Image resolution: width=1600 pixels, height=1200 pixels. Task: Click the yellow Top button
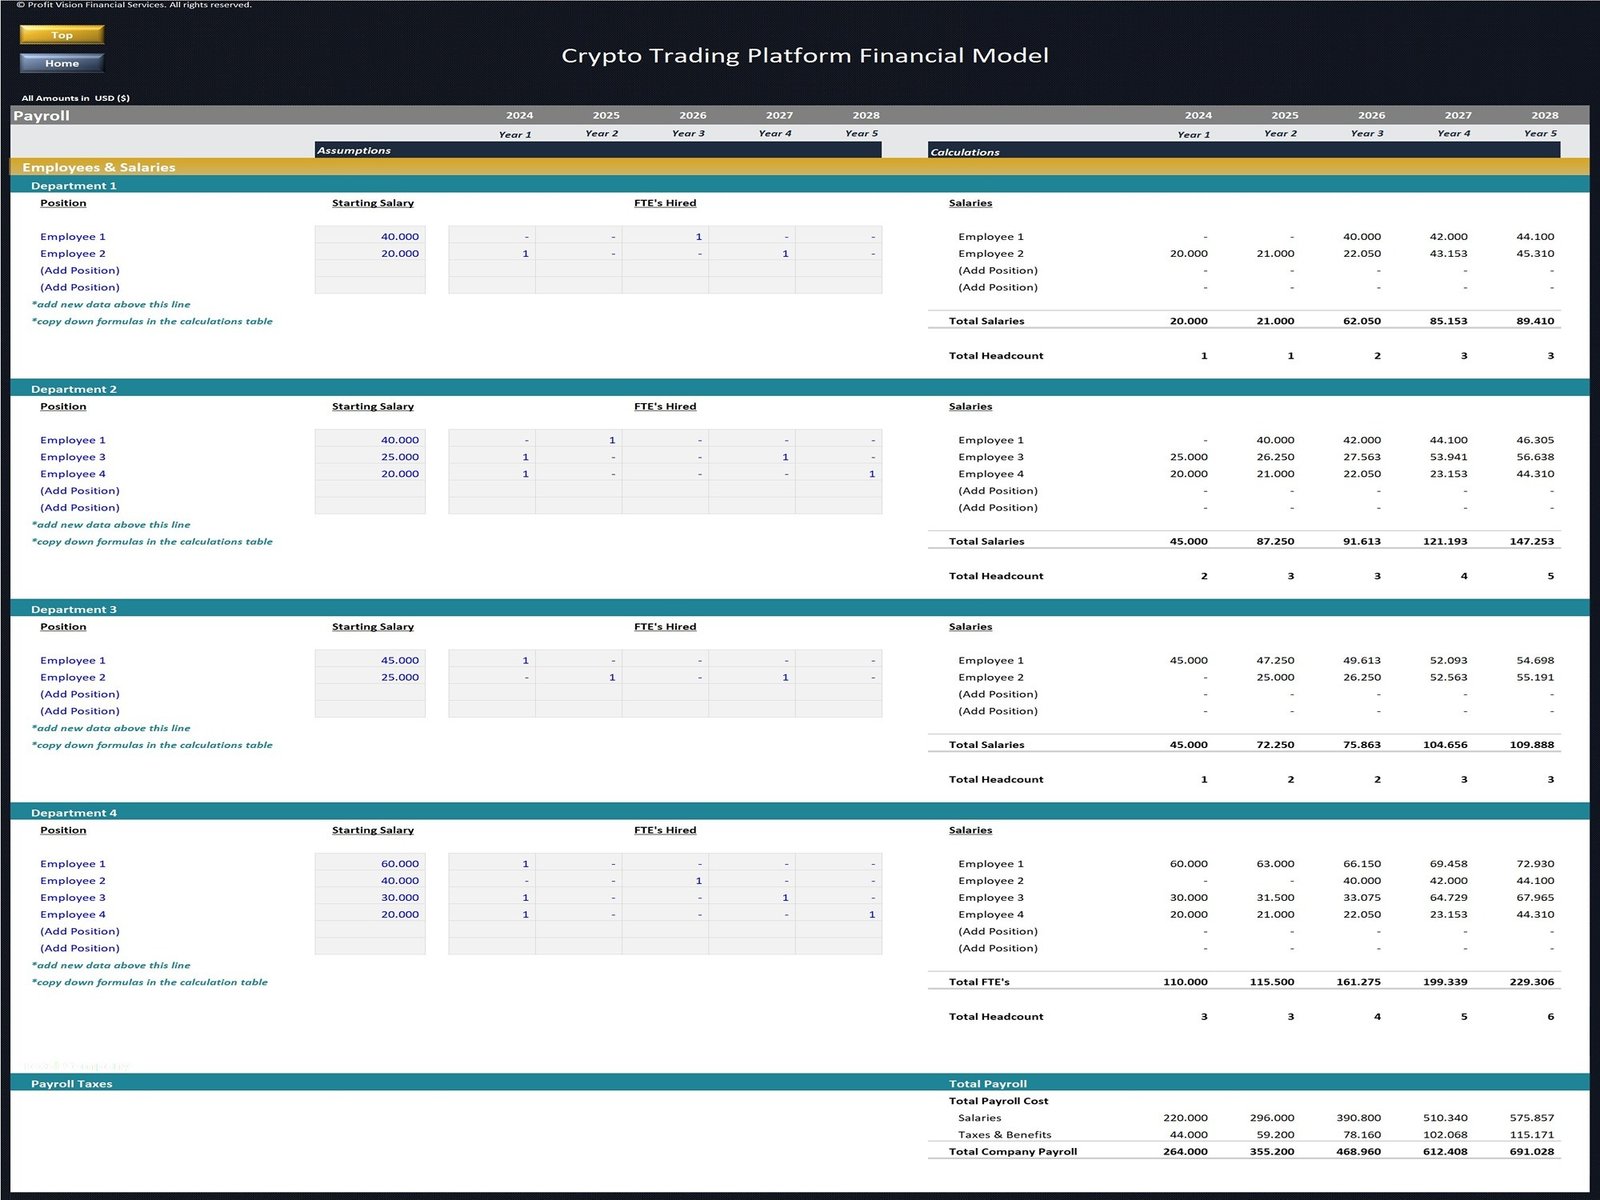click(x=62, y=35)
